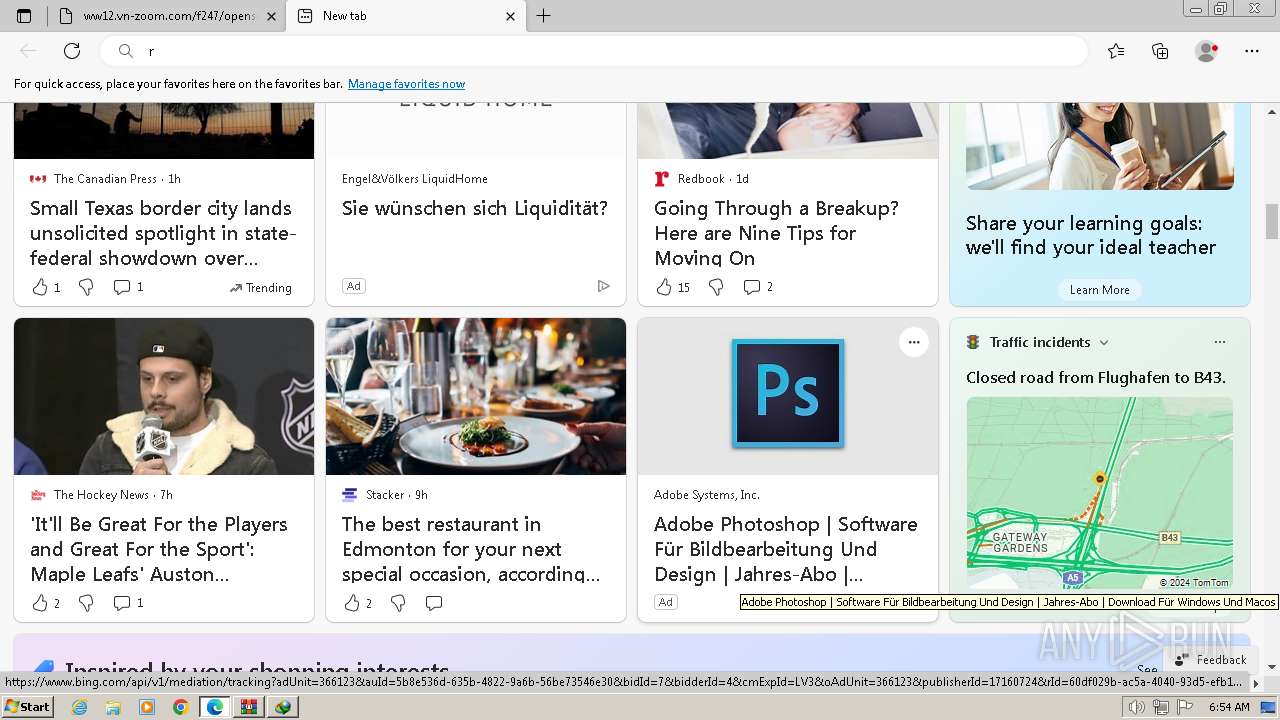Screen dimensions: 1280x720
Task: Open the best restaurant in Edmonton headline
Action: point(471,549)
